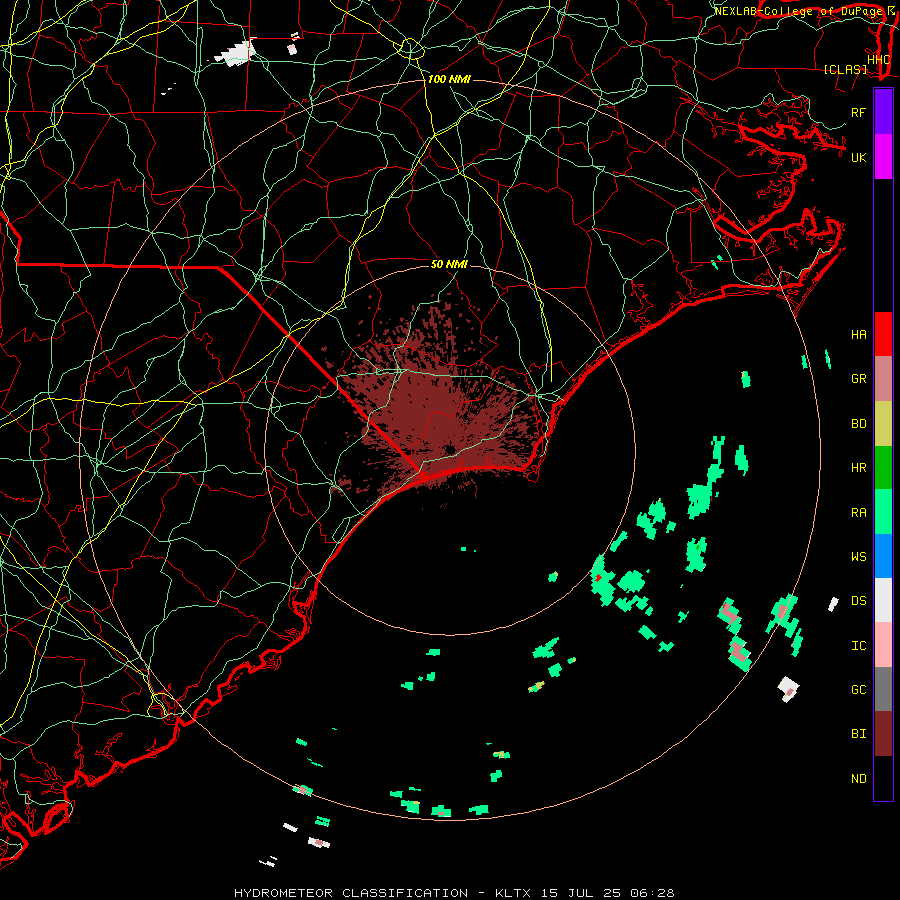Viewport: 900px width, 900px height.
Task: Click the 'HR' legend label
Action: [x=858, y=468]
